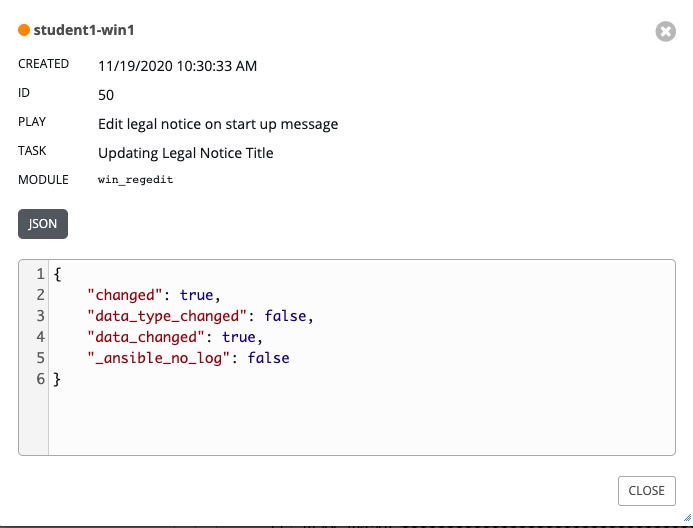This screenshot has height=528, width=693.
Task: Click line number 6 in the gutter
Action: click(x=39, y=379)
